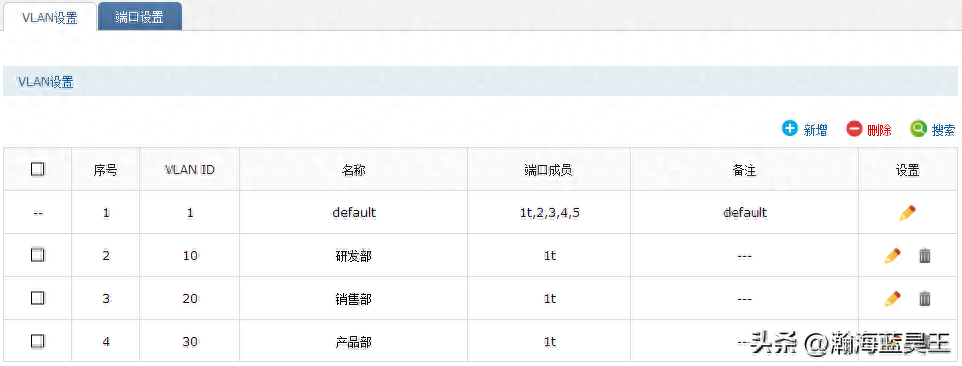Screen dimensions: 962x366
Task: Click the 新增 plus icon
Action: pyautogui.click(x=789, y=129)
